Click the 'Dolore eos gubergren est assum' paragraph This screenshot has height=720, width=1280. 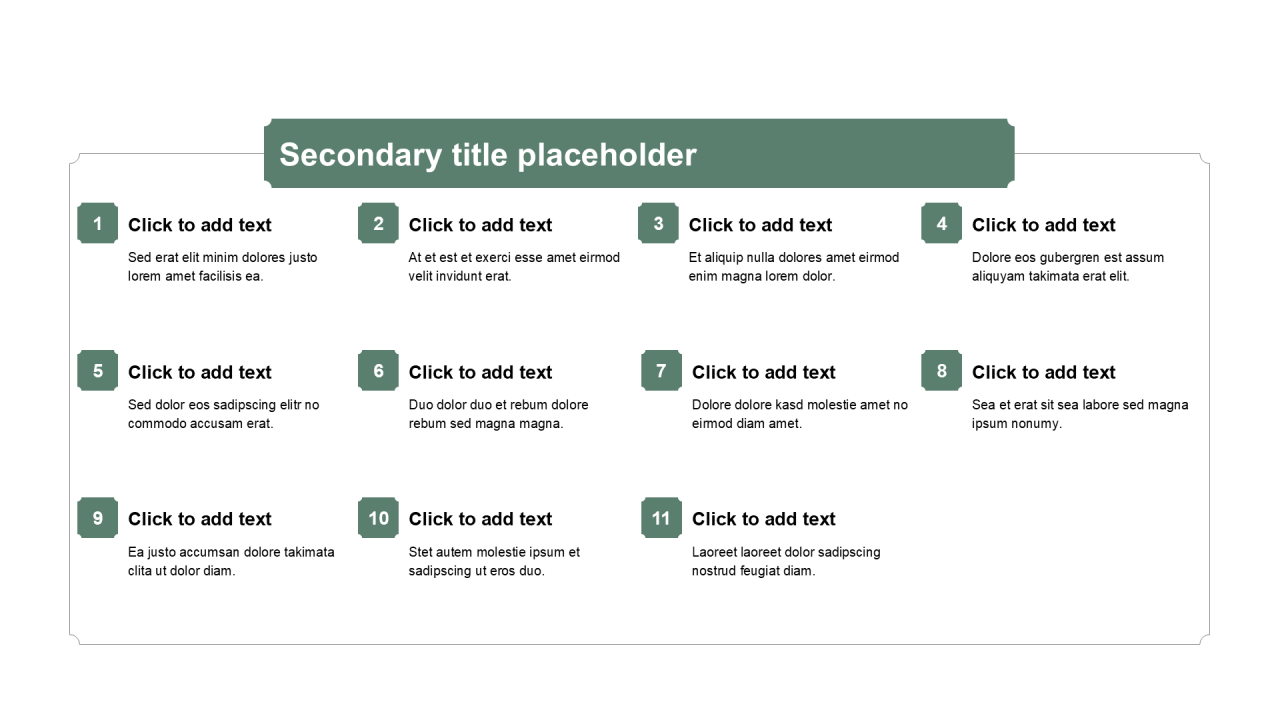1068,267
